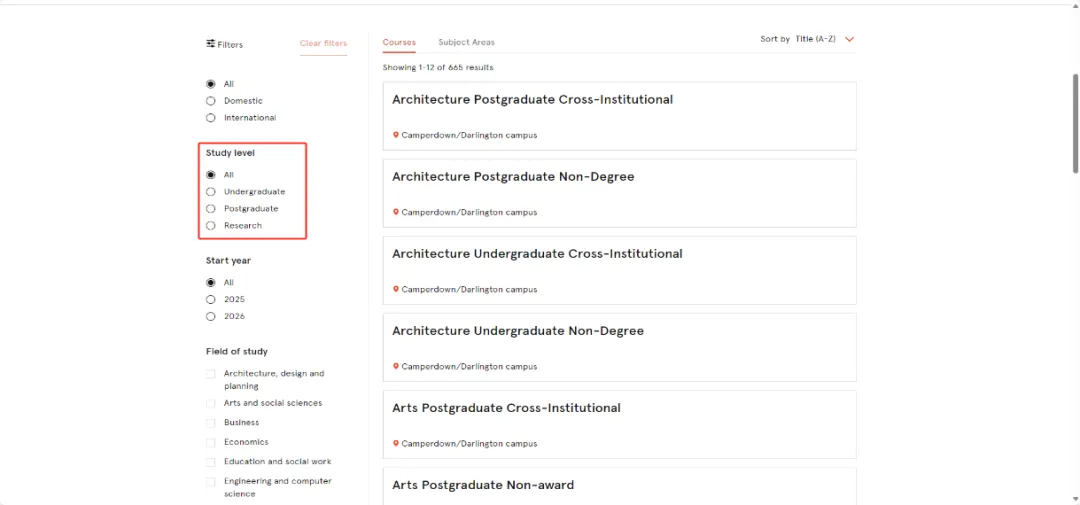This screenshot has height=505, width=1080.
Task: Click the Clear filters link
Action: coord(323,43)
